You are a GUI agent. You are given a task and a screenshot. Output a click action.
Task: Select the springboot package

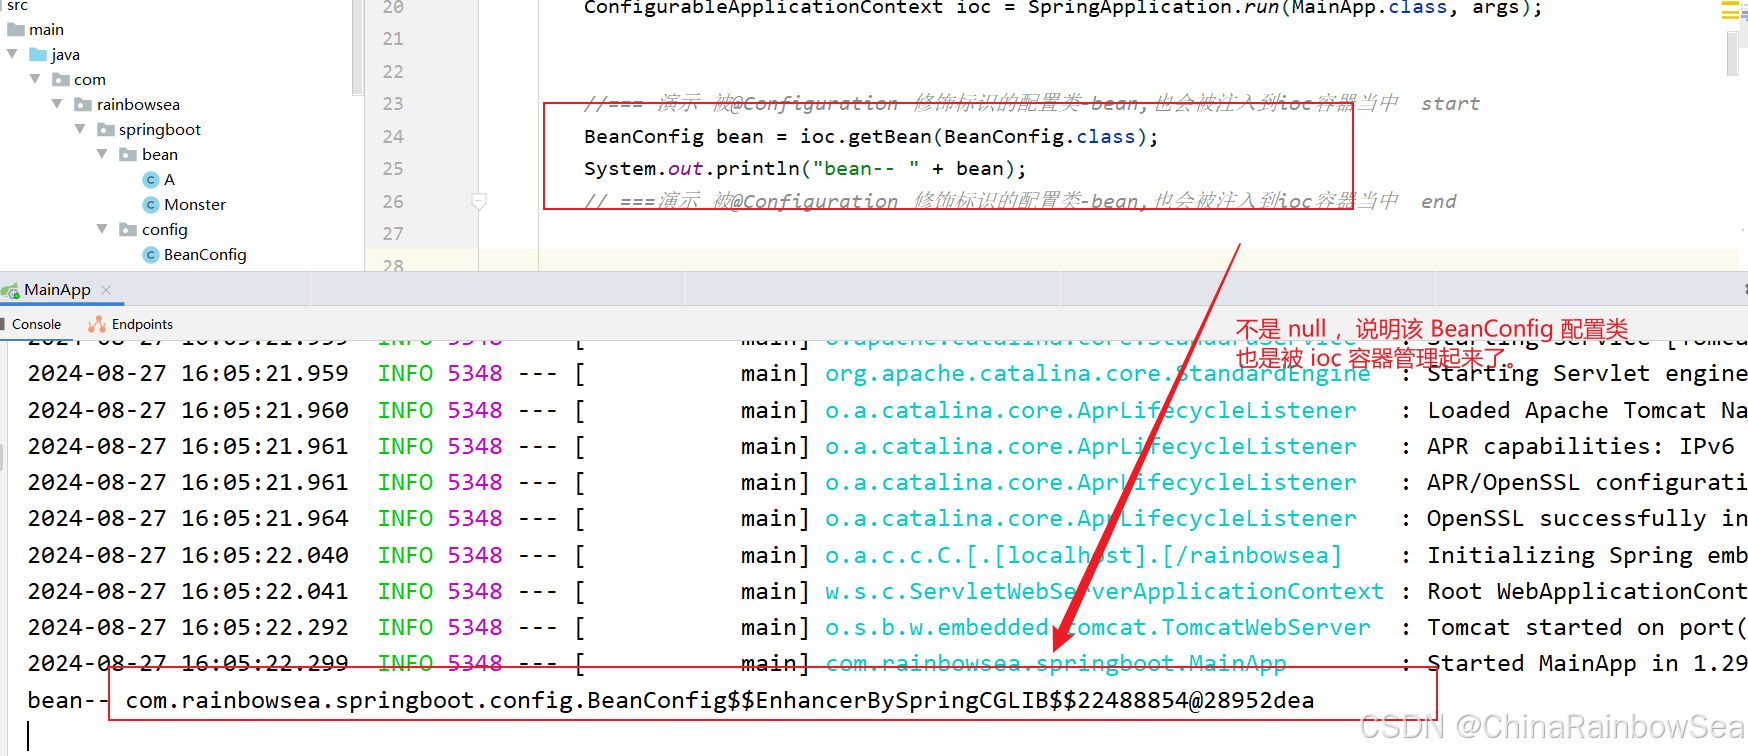coord(160,129)
